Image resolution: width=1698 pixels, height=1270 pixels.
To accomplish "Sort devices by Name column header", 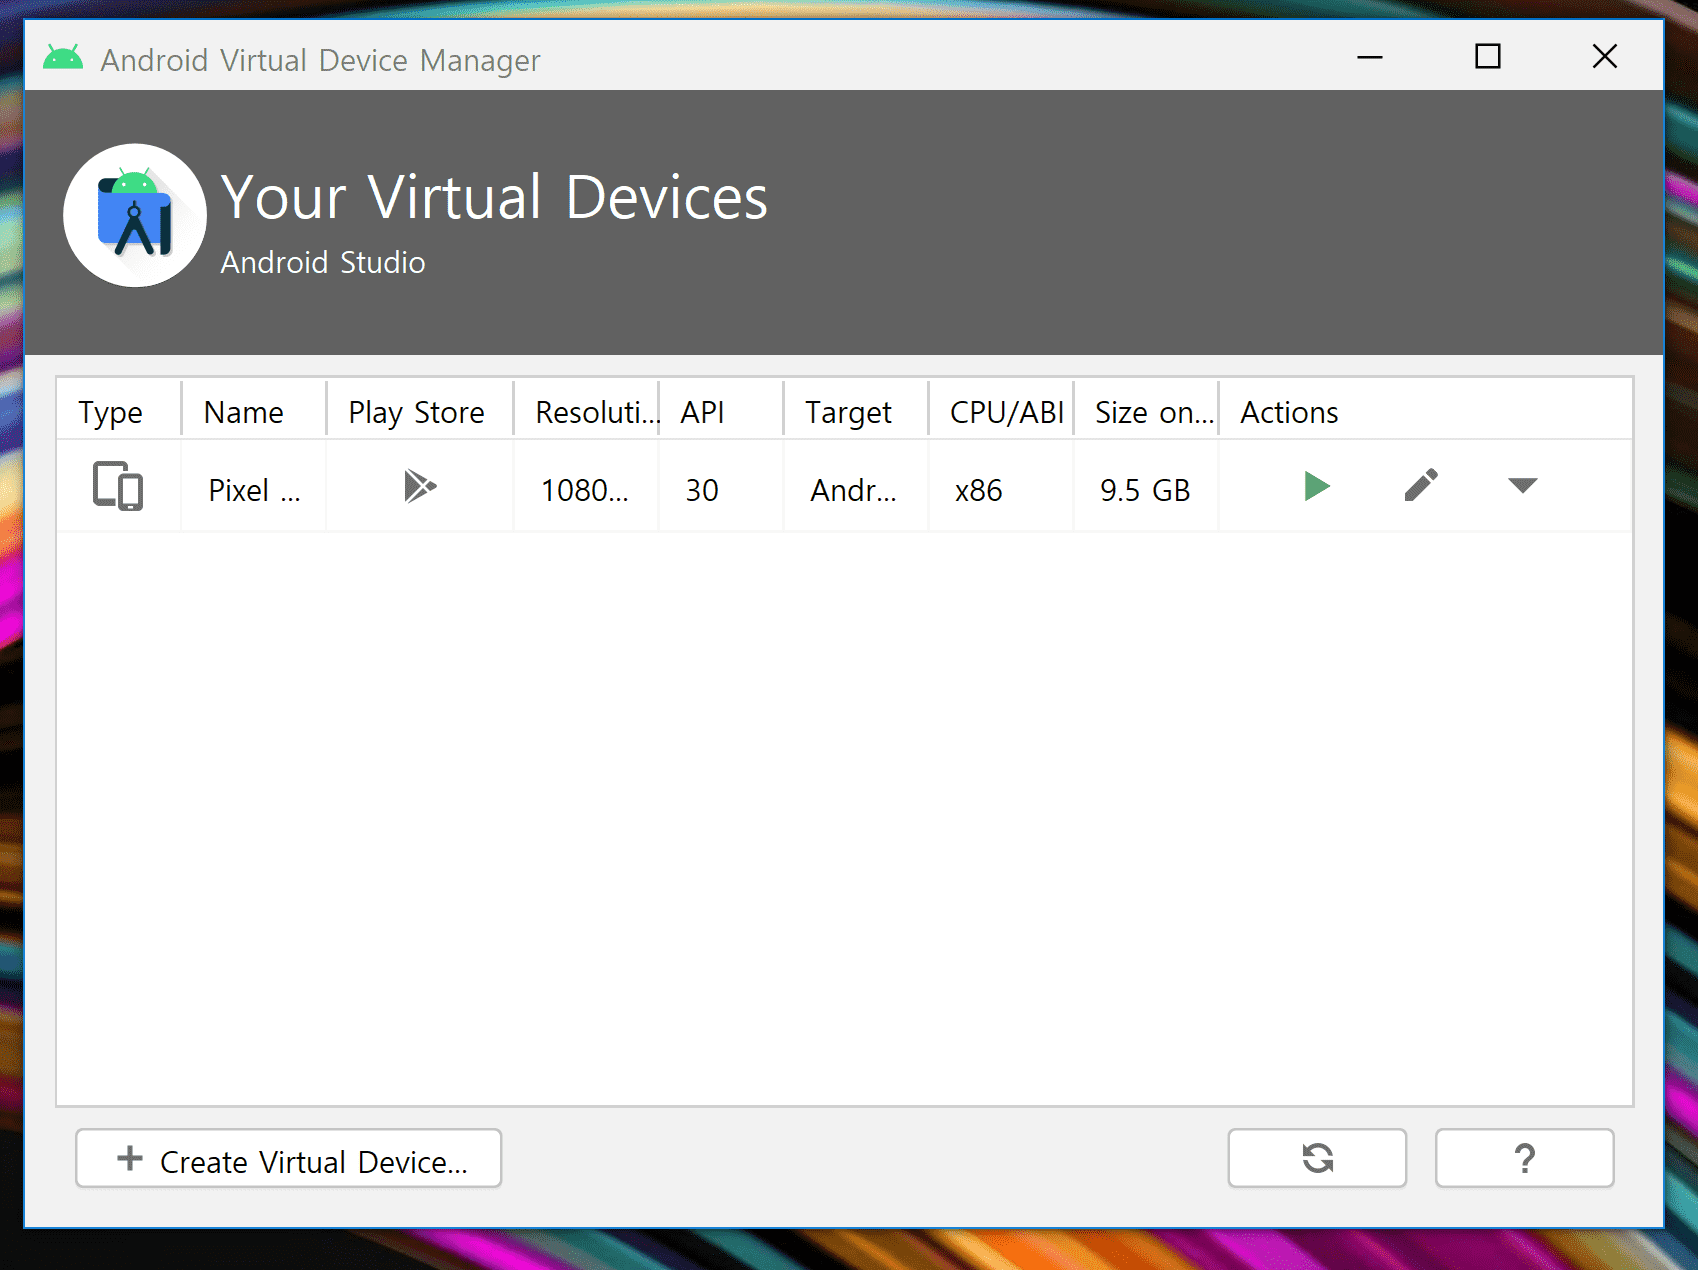I will 254,412.
